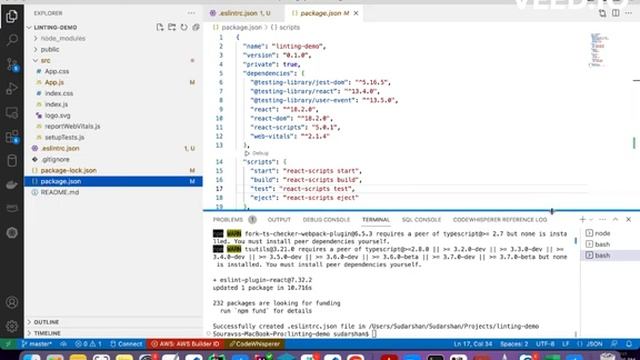Image resolution: width=640 pixels, height=360 pixels.
Task: Add a new terminal with plus icon
Action: pyautogui.click(x=582, y=220)
